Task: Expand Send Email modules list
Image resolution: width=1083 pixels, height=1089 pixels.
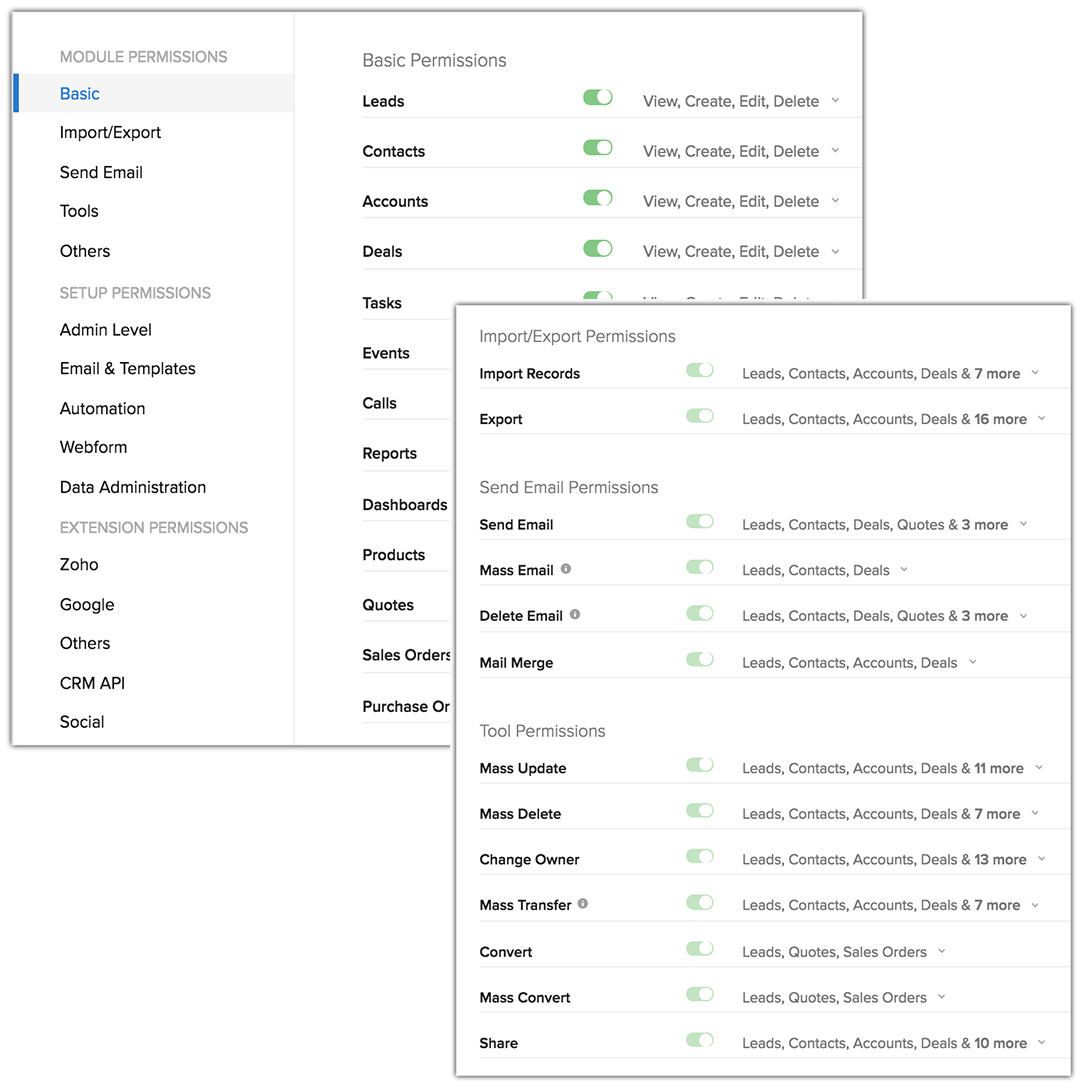Action: click(1023, 524)
